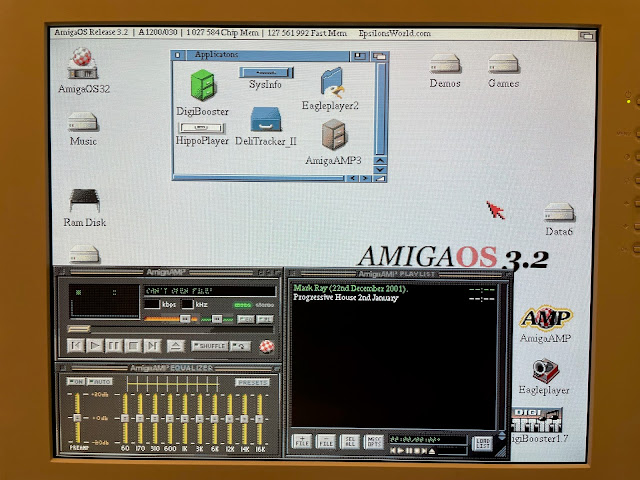Viewport: 640px width, 480px height.
Task: Select playlist entry "Mark Ray (22nd December 2001)."
Action: tap(351, 289)
